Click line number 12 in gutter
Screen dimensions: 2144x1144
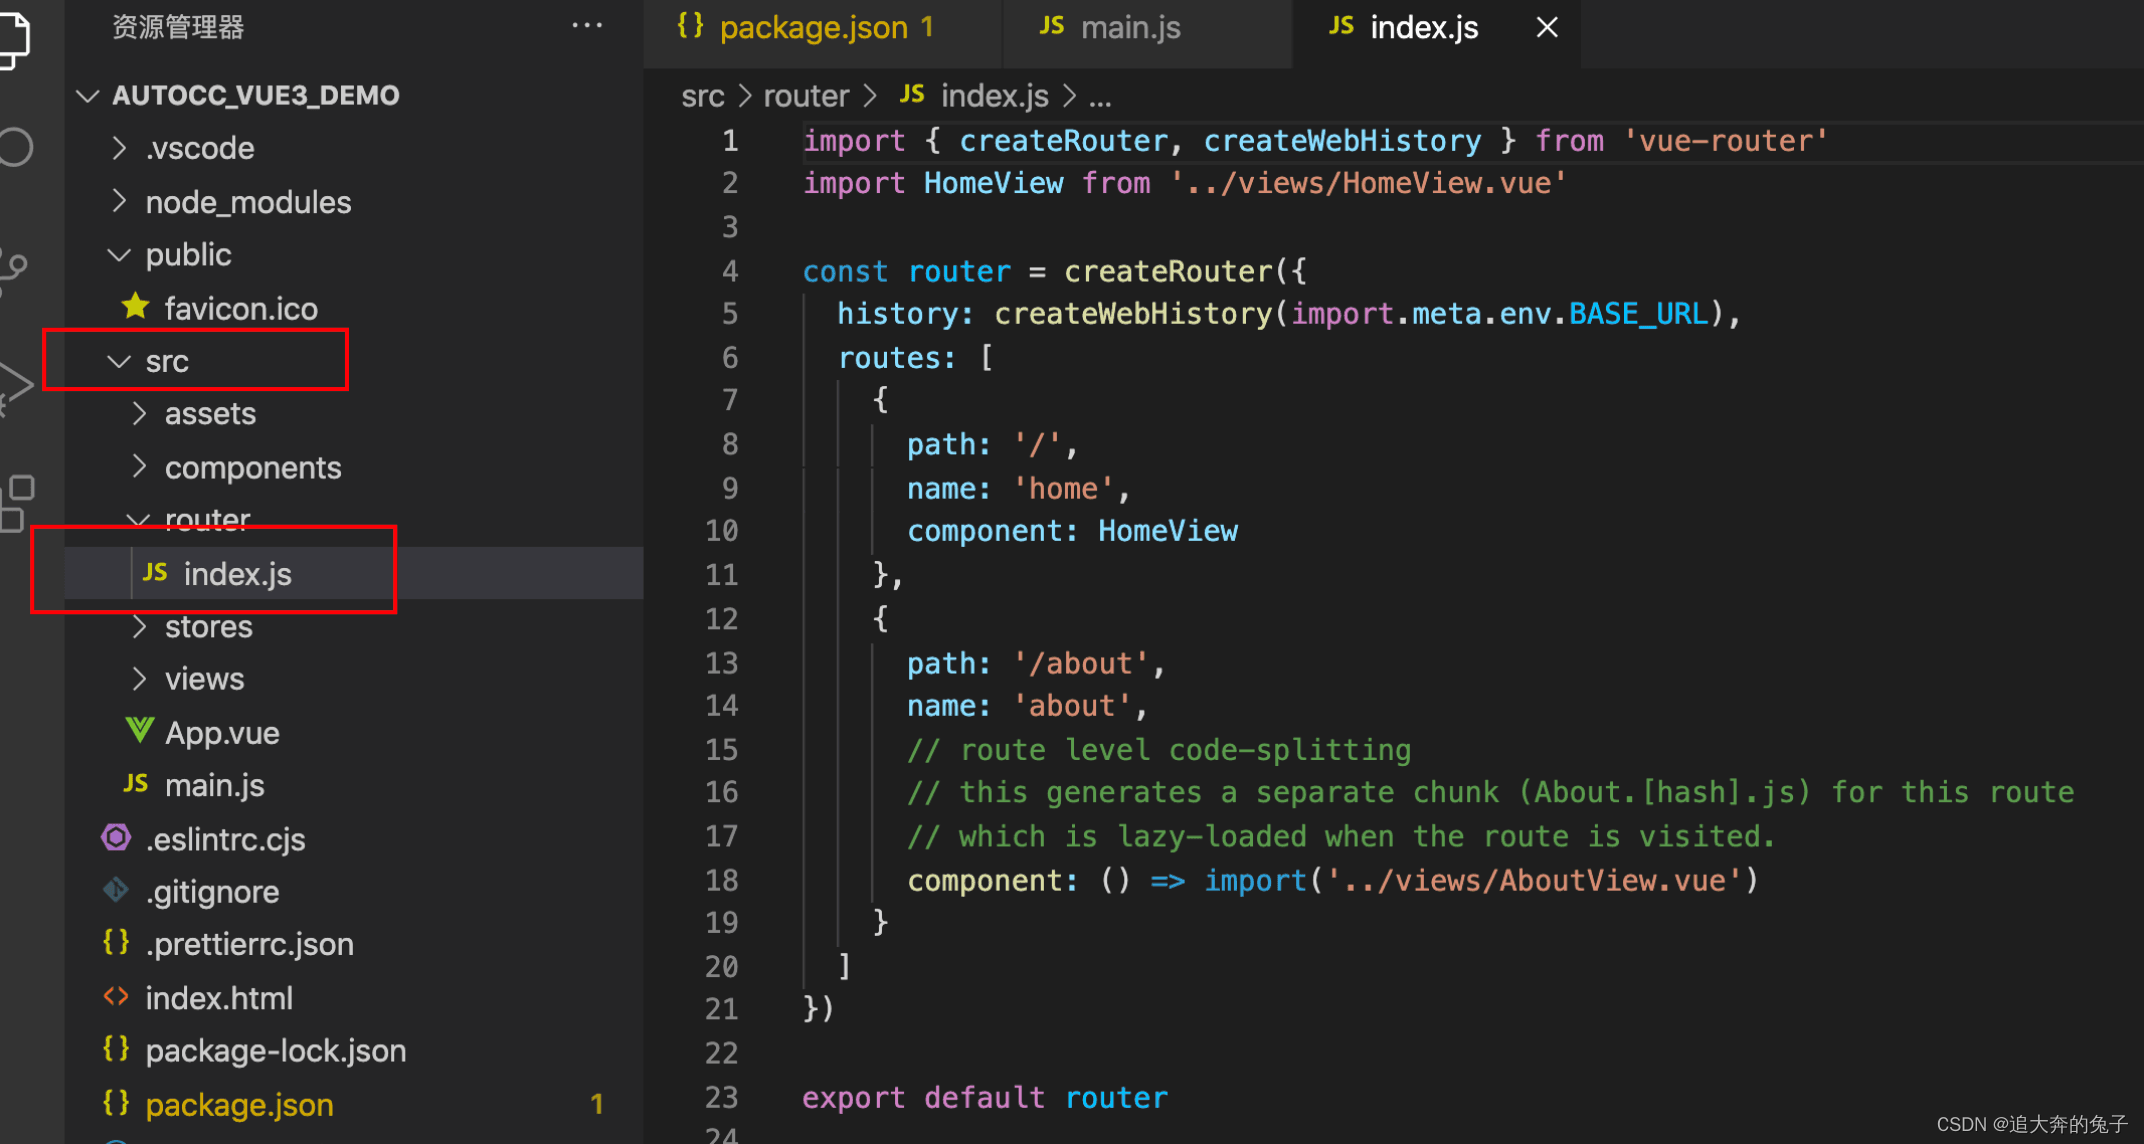[722, 619]
